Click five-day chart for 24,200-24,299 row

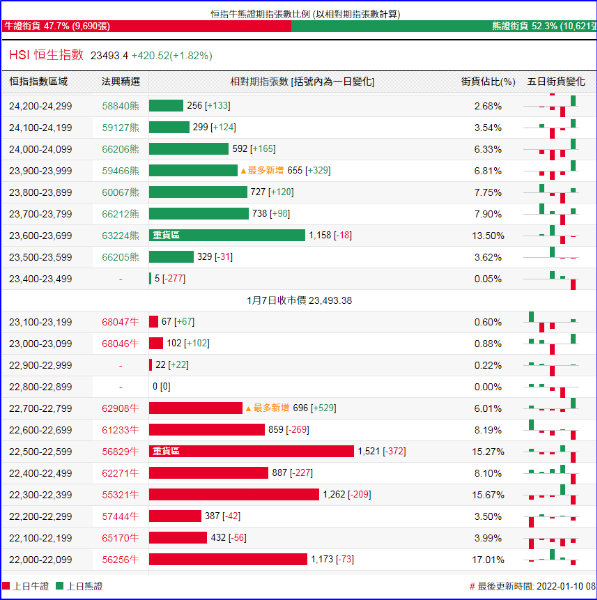[551, 106]
